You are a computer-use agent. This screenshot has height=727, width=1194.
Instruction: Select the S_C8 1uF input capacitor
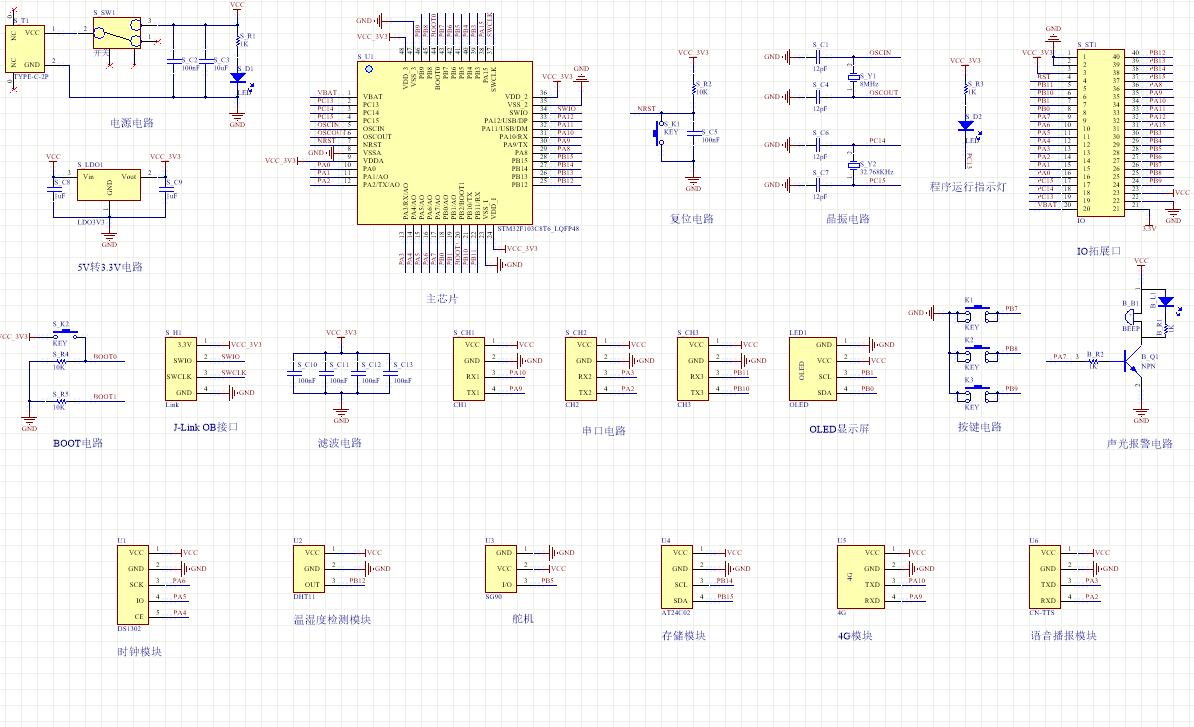(55, 188)
